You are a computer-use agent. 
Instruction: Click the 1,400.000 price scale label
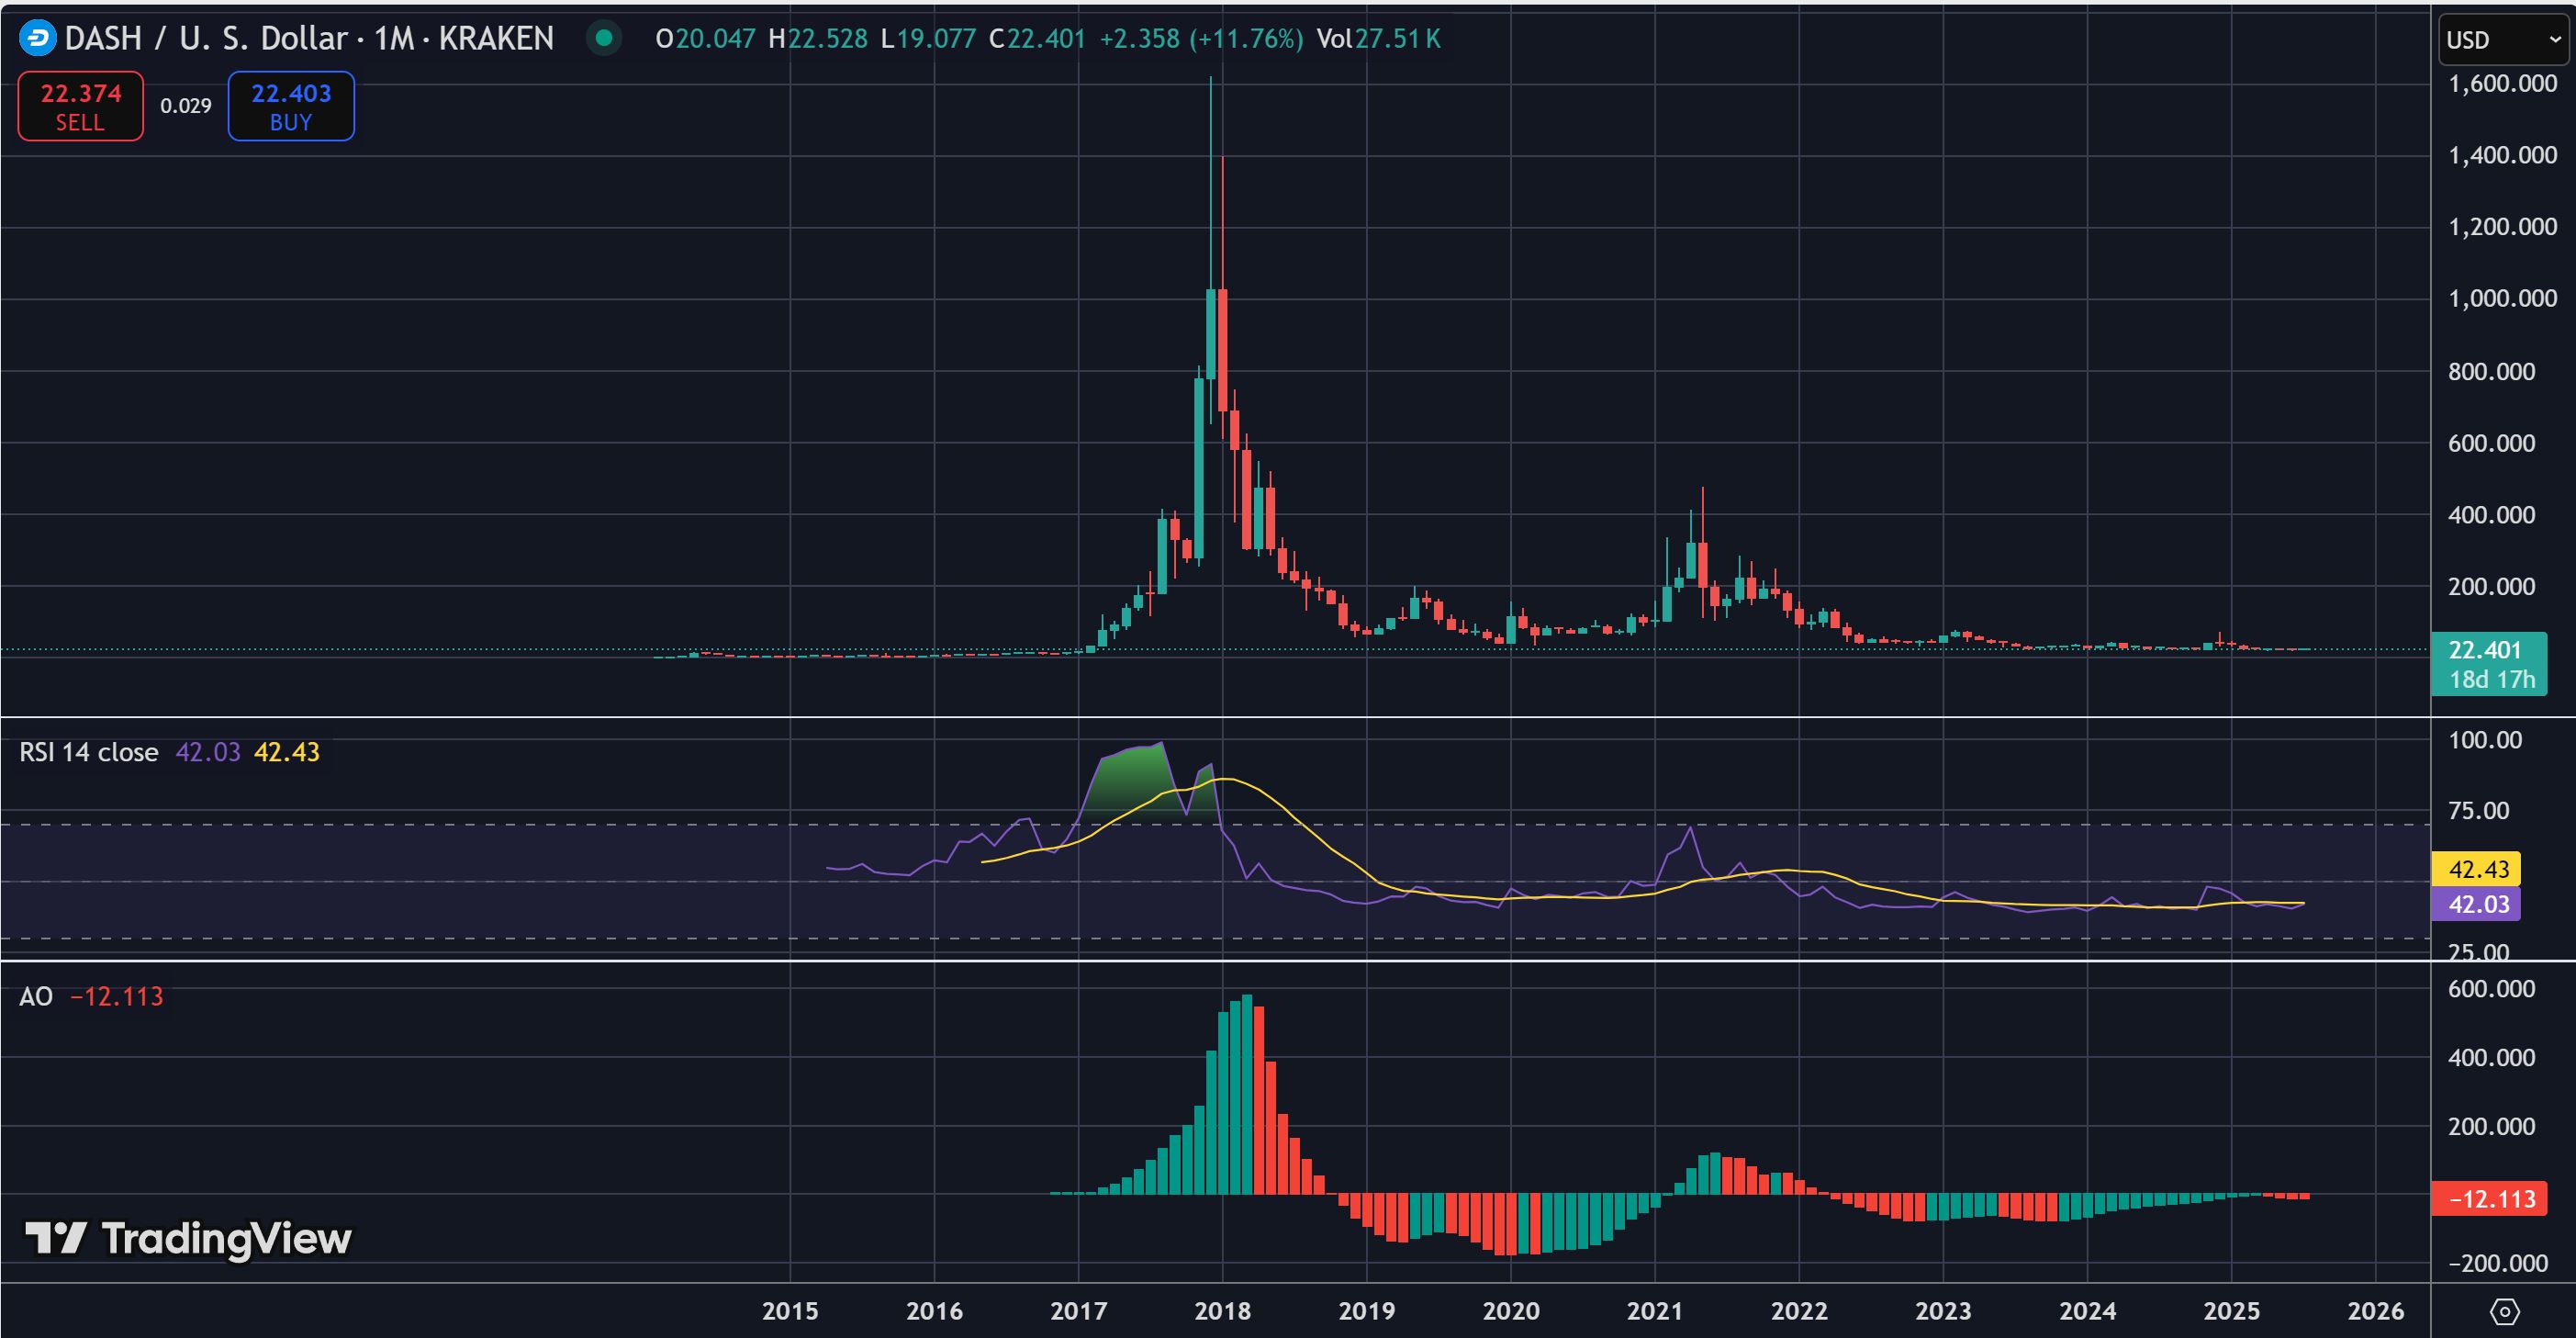[x=2502, y=155]
